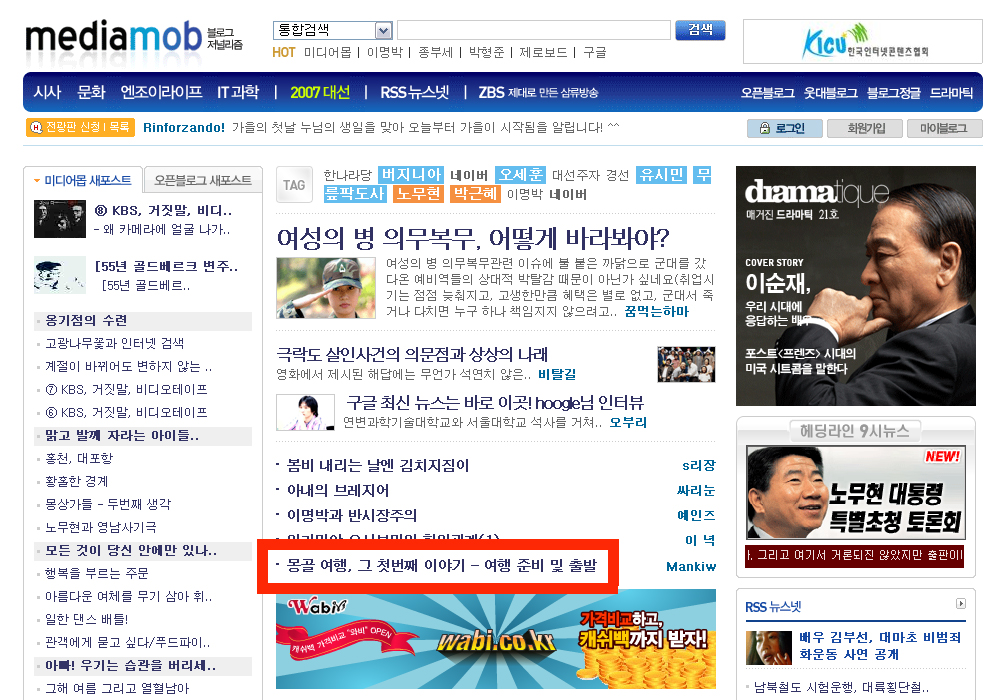
Task: Select the 오세훈 tag
Action: click(520, 175)
